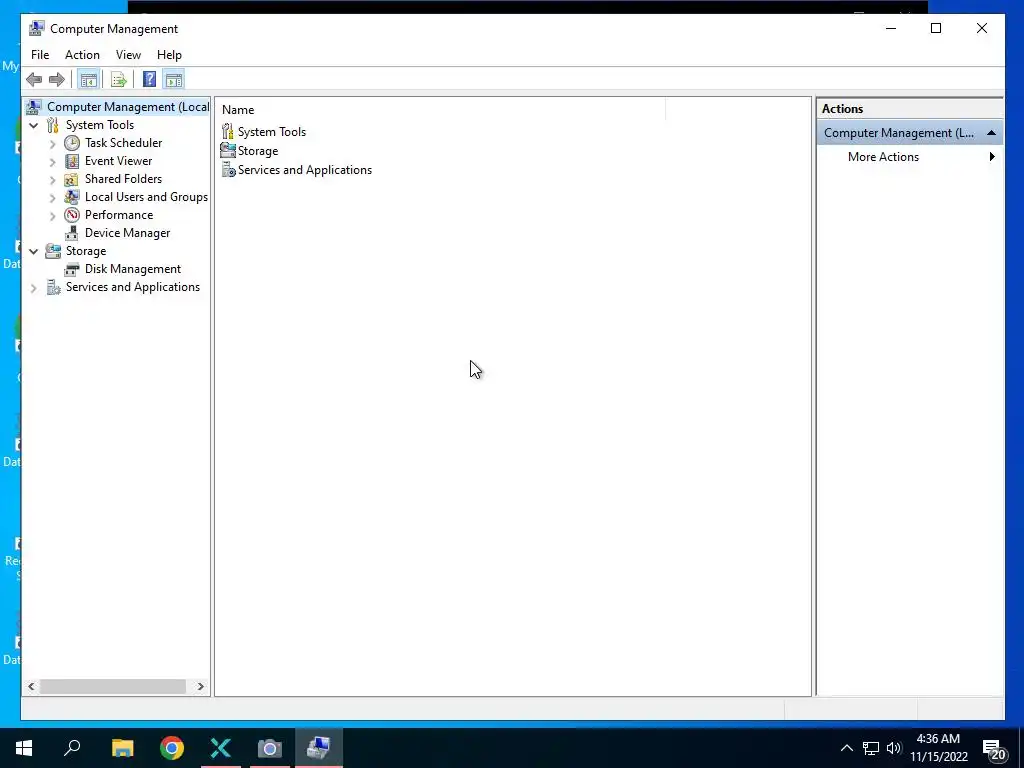Viewport: 1024px width, 768px height.
Task: Click Storage icon in center list
Action: [228, 151]
